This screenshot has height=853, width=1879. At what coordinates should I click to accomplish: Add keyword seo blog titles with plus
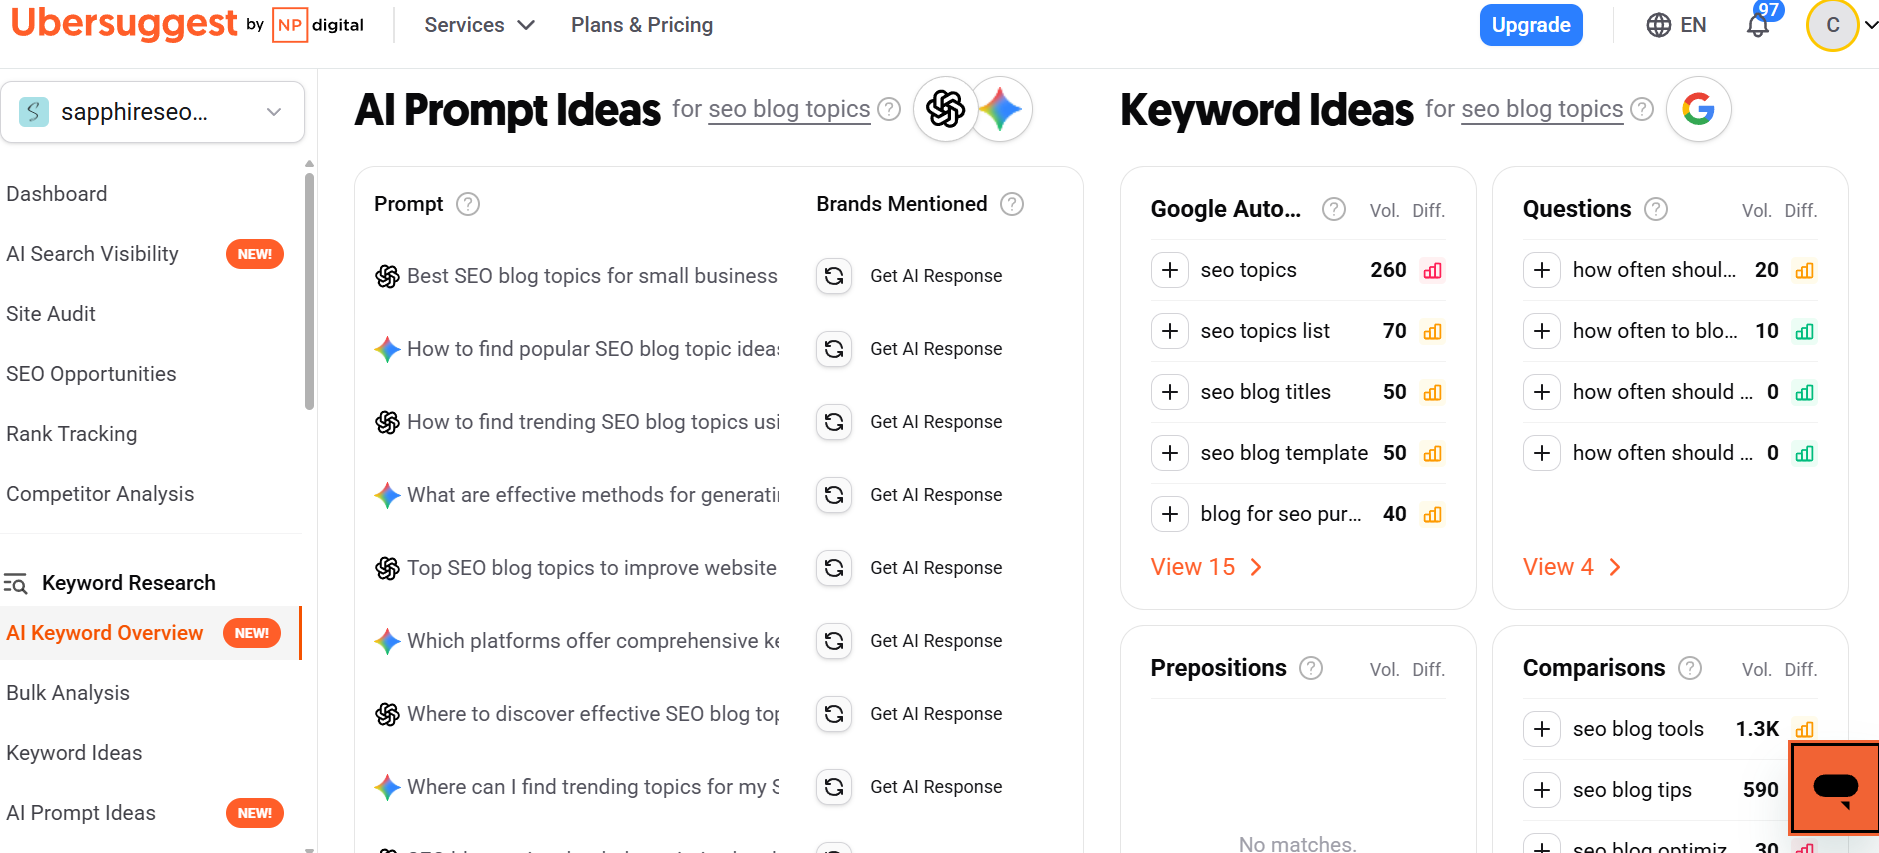pos(1170,392)
